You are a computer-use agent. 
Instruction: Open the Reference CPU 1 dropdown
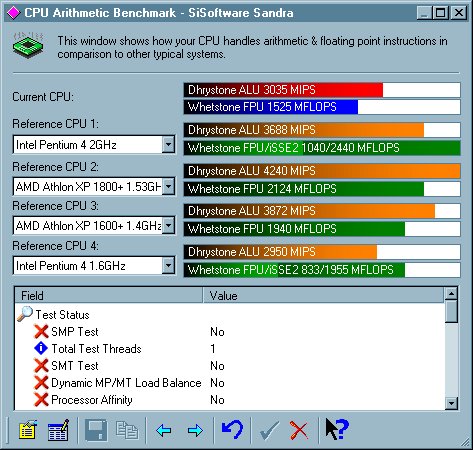point(168,145)
